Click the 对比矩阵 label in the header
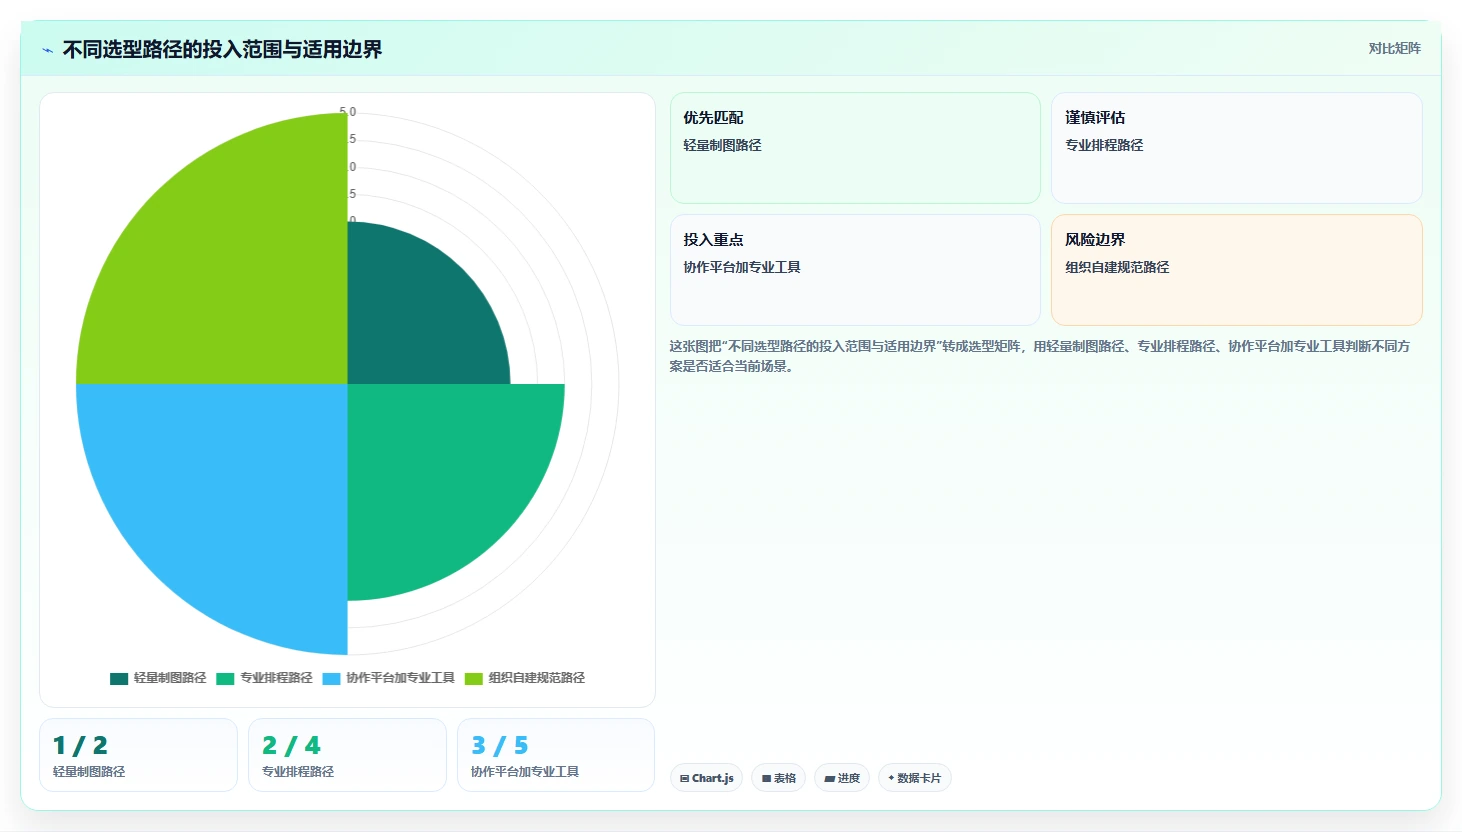 [x=1394, y=48]
